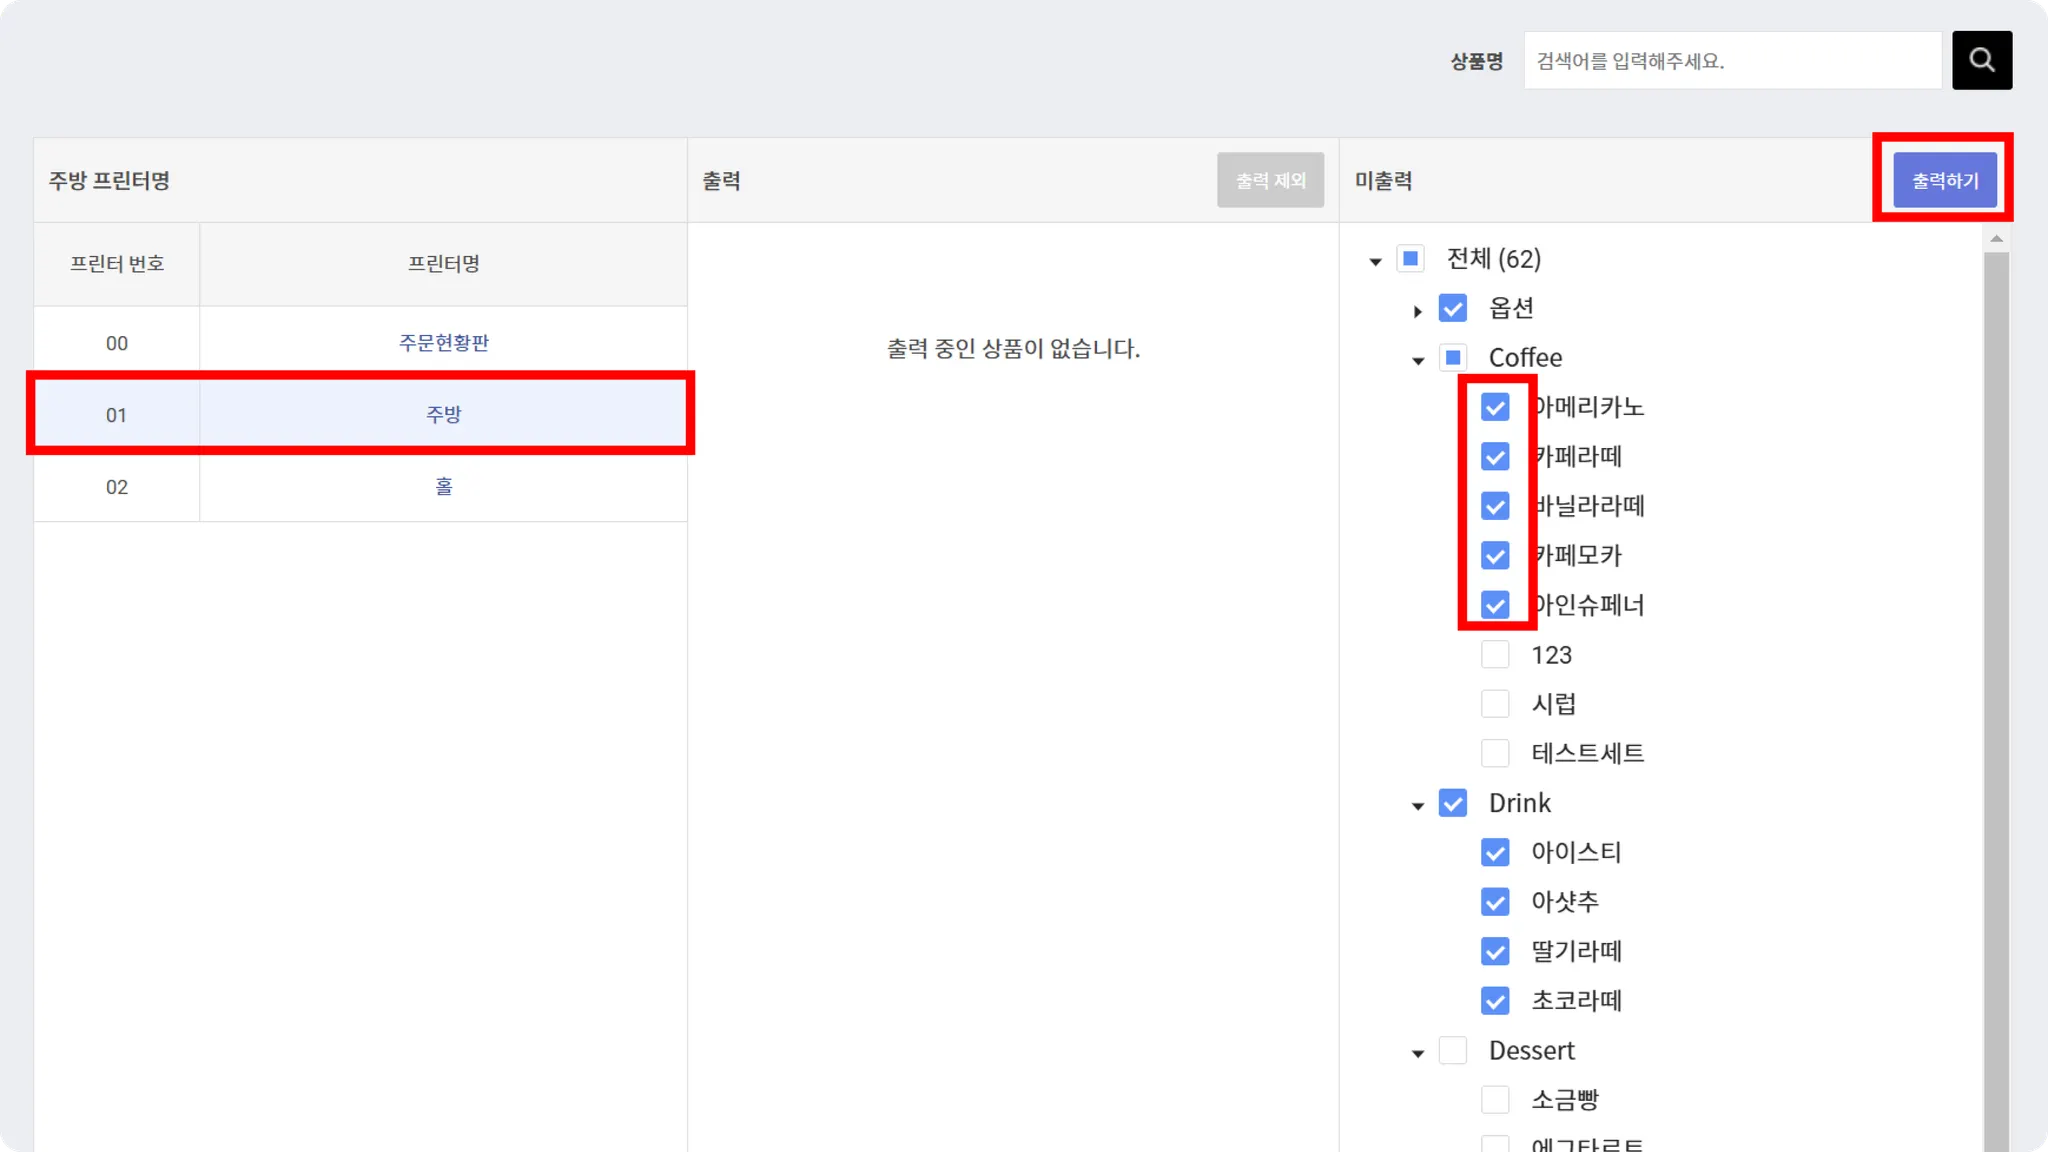
Task: Collapse the Drink category arrow
Action: click(x=1417, y=805)
